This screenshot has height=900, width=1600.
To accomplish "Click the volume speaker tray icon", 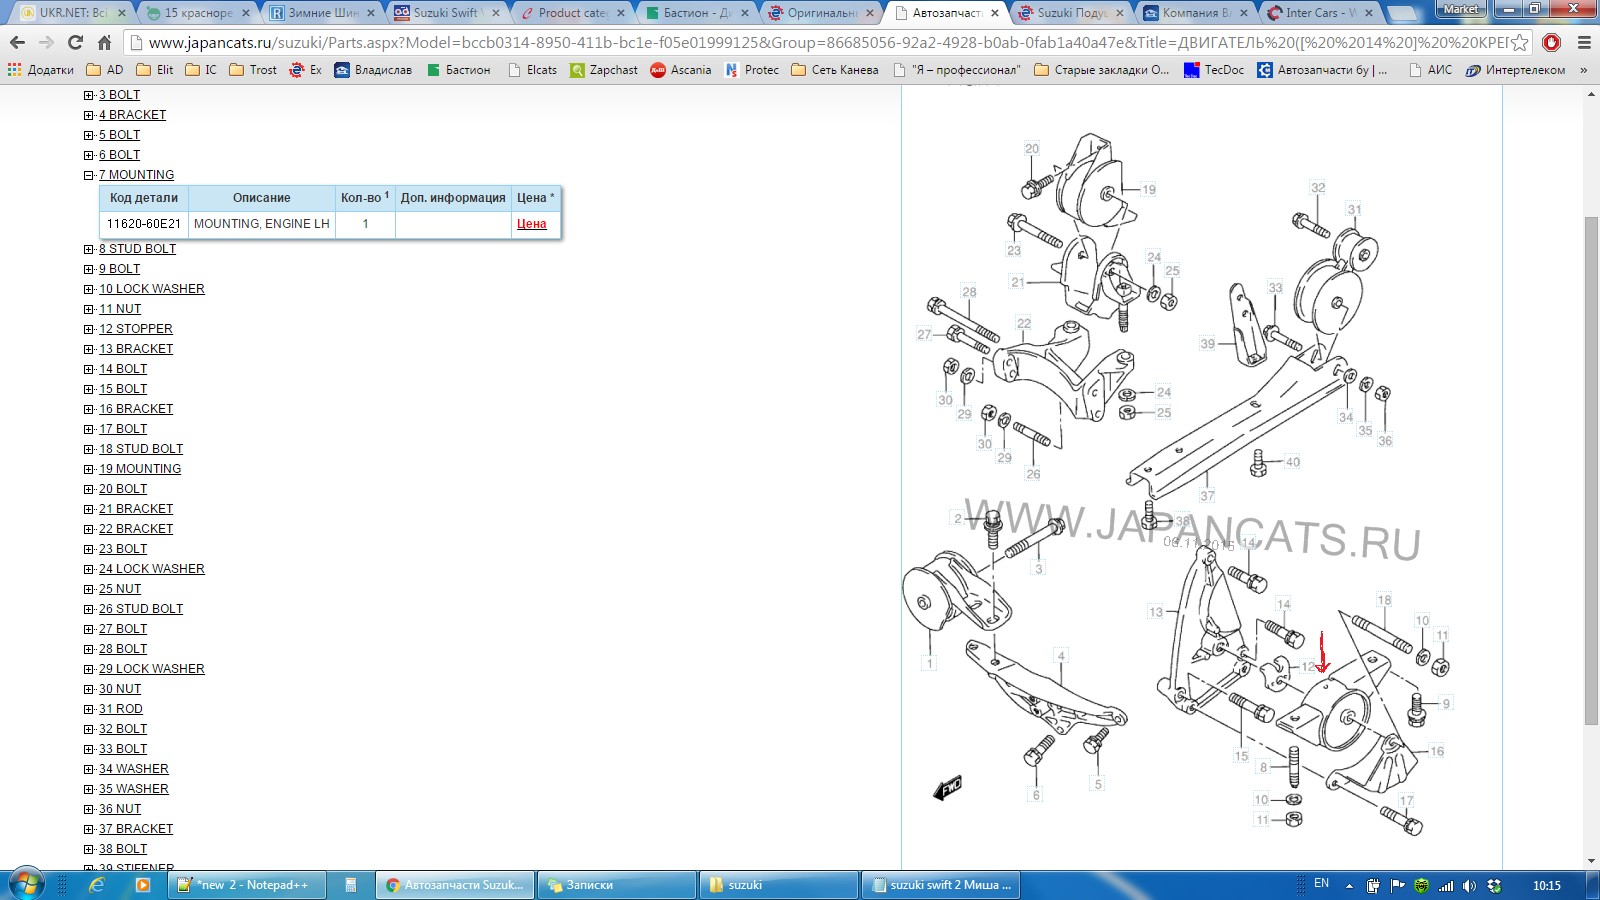I will [x=1469, y=885].
